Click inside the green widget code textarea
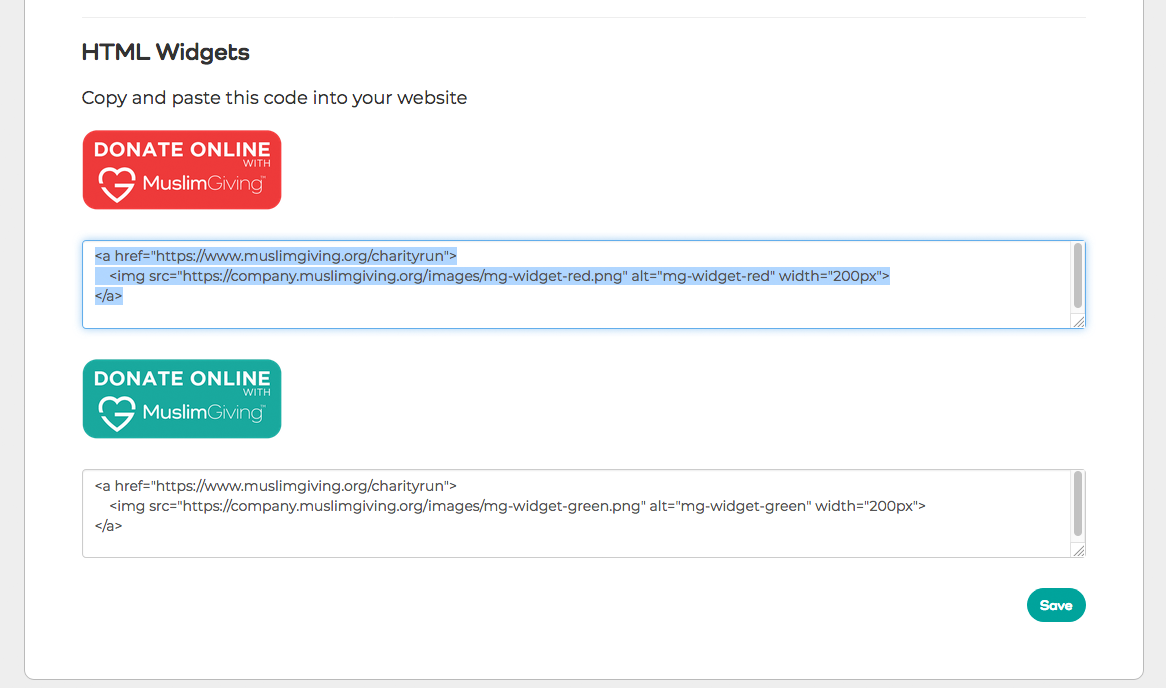 [x=584, y=513]
